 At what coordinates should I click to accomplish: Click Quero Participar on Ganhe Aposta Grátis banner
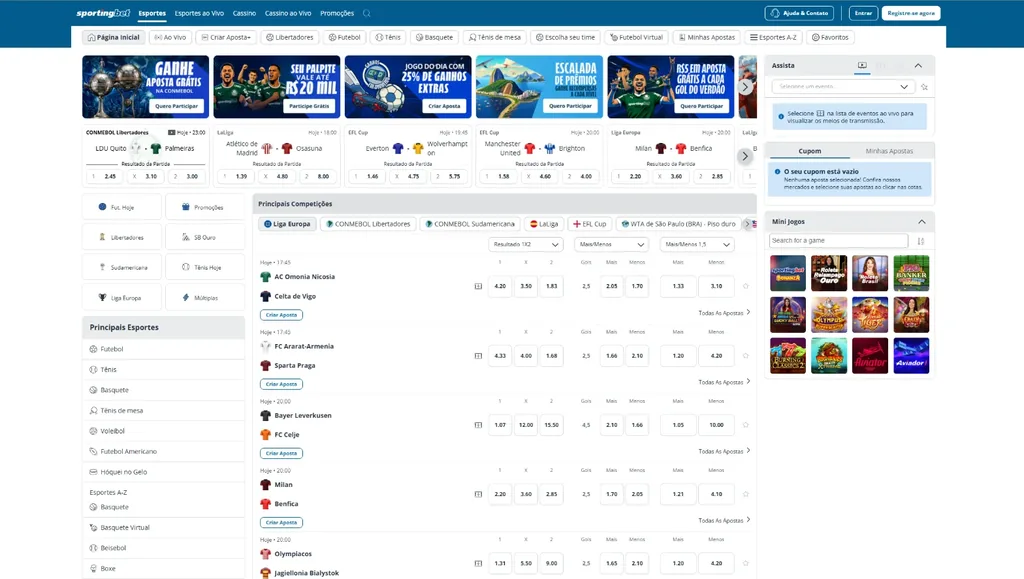pyautogui.click(x=176, y=106)
